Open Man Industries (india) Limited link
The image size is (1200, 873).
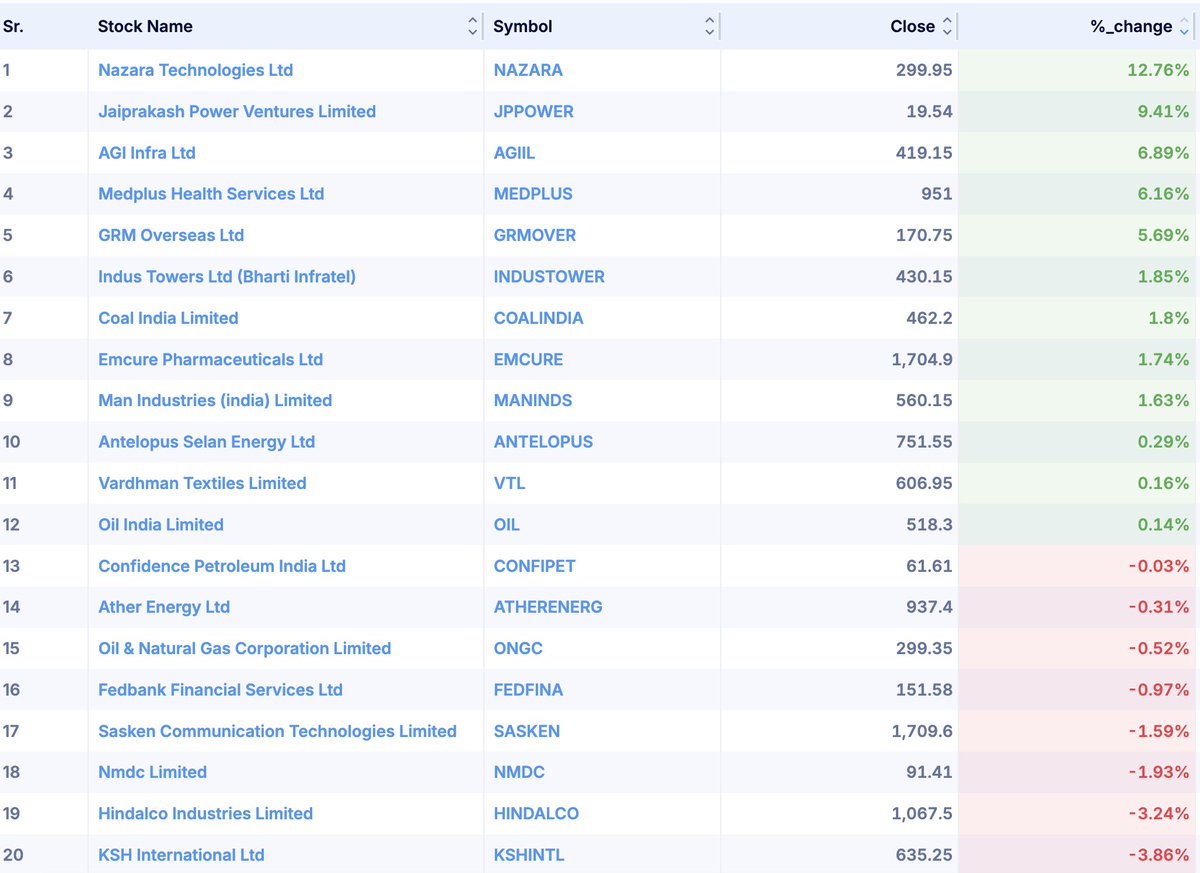215,400
